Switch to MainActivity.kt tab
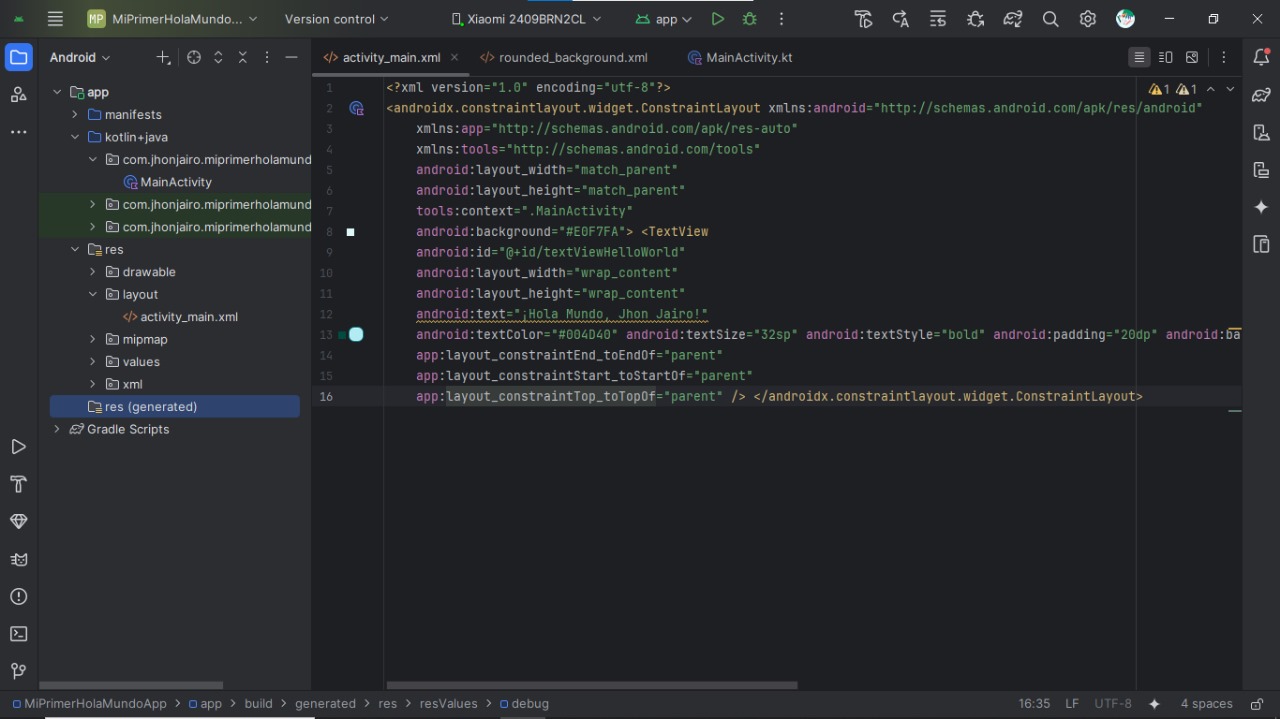The image size is (1280, 719). click(740, 58)
